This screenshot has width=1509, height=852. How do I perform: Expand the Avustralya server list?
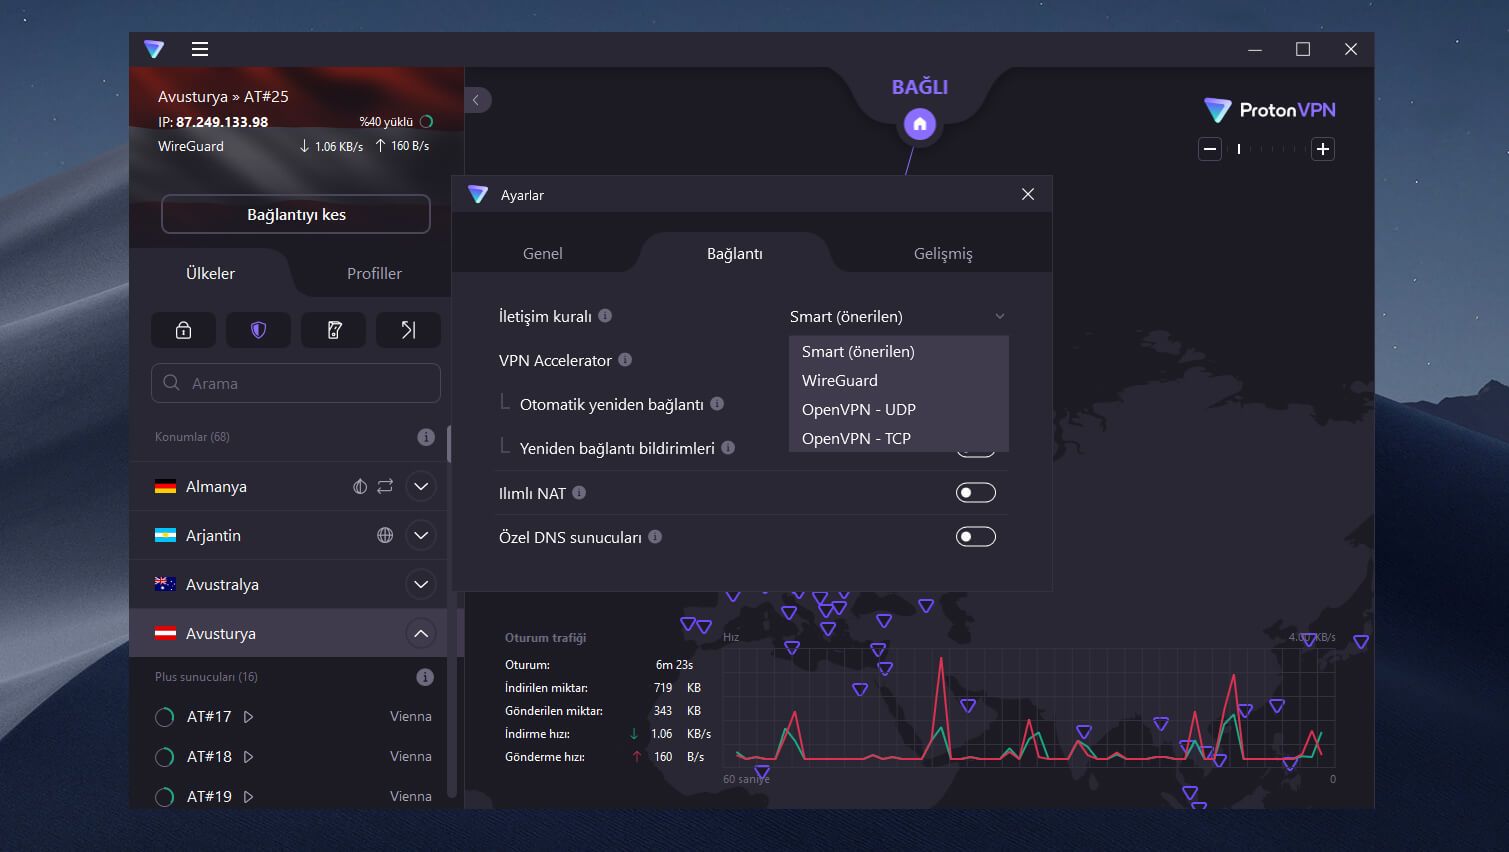coord(421,584)
